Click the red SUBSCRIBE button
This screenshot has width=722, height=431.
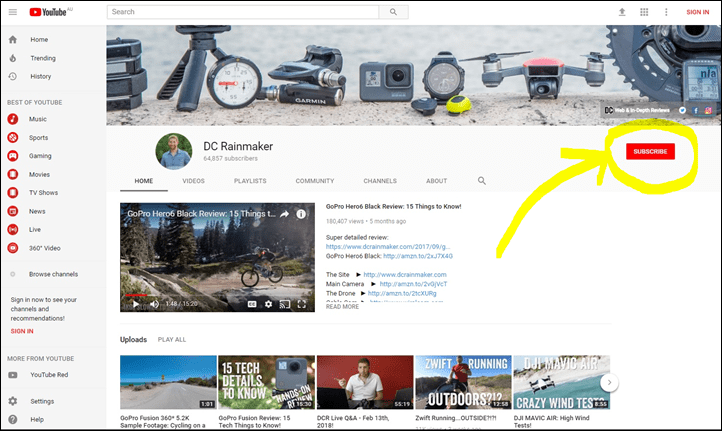click(x=650, y=151)
